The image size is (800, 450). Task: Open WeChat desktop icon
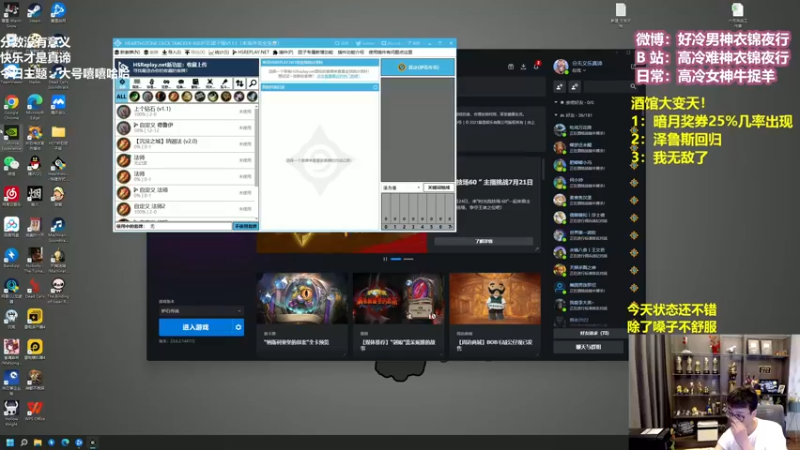(x=11, y=166)
